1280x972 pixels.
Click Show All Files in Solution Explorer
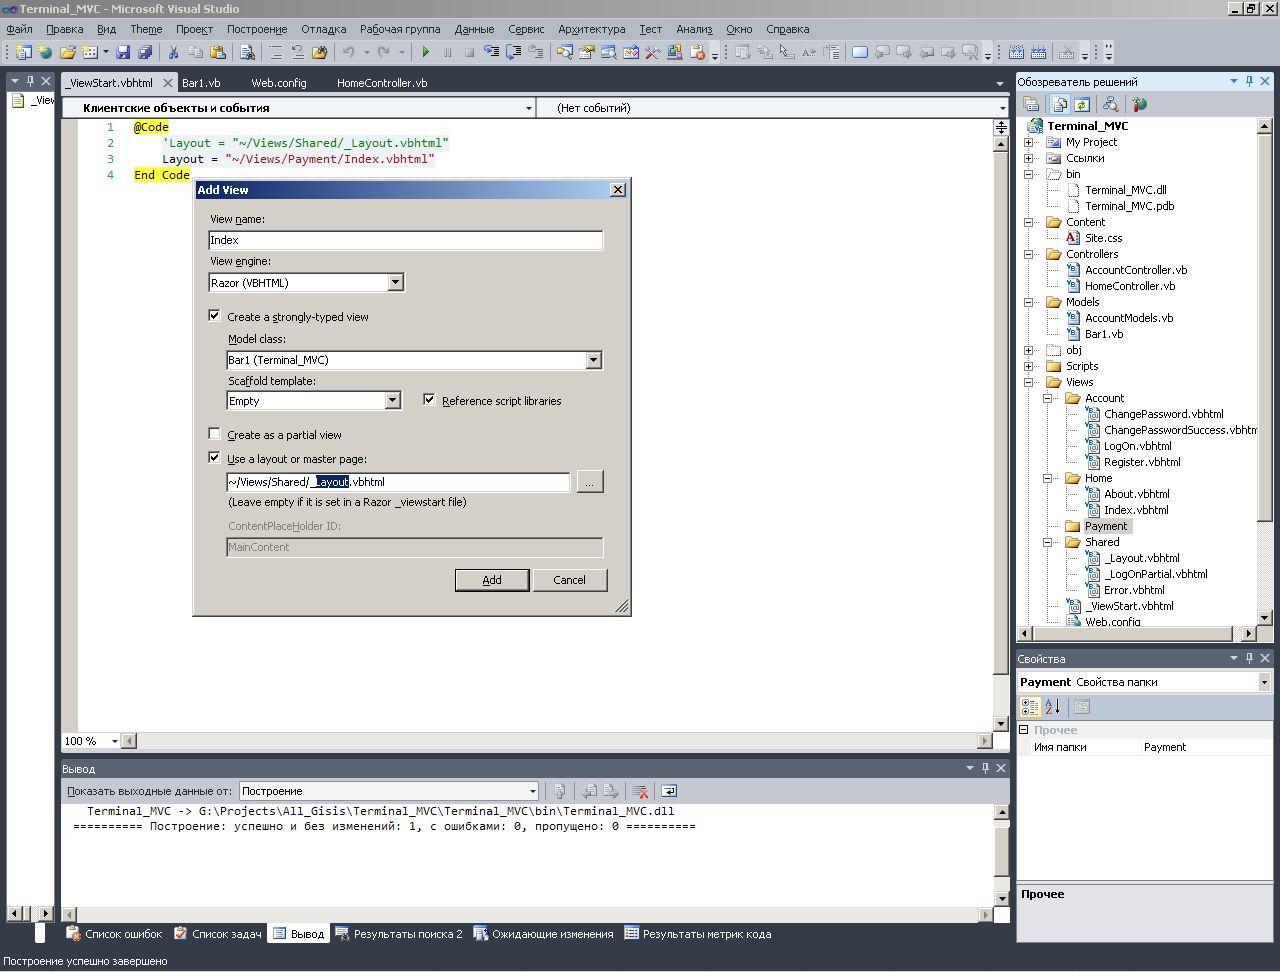(x=1059, y=104)
